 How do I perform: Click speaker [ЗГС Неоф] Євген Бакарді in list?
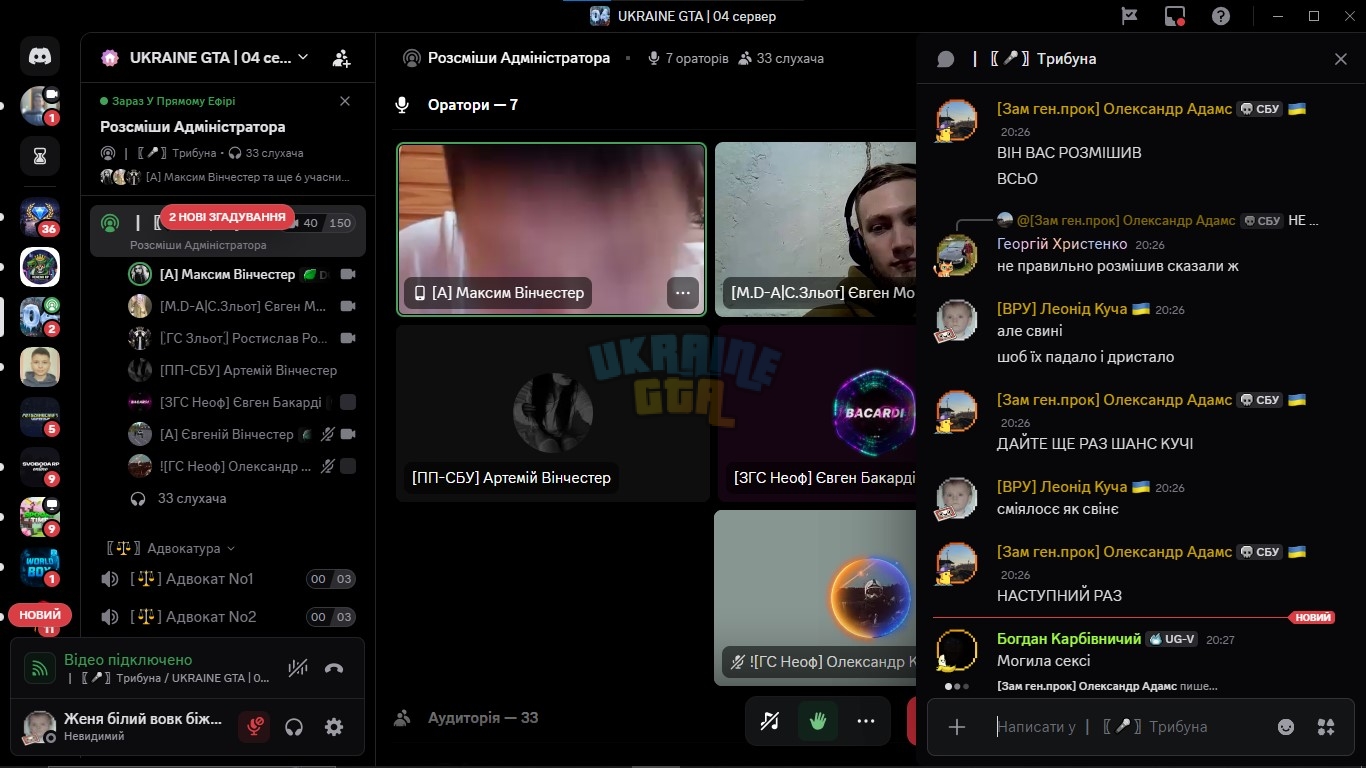point(243,402)
